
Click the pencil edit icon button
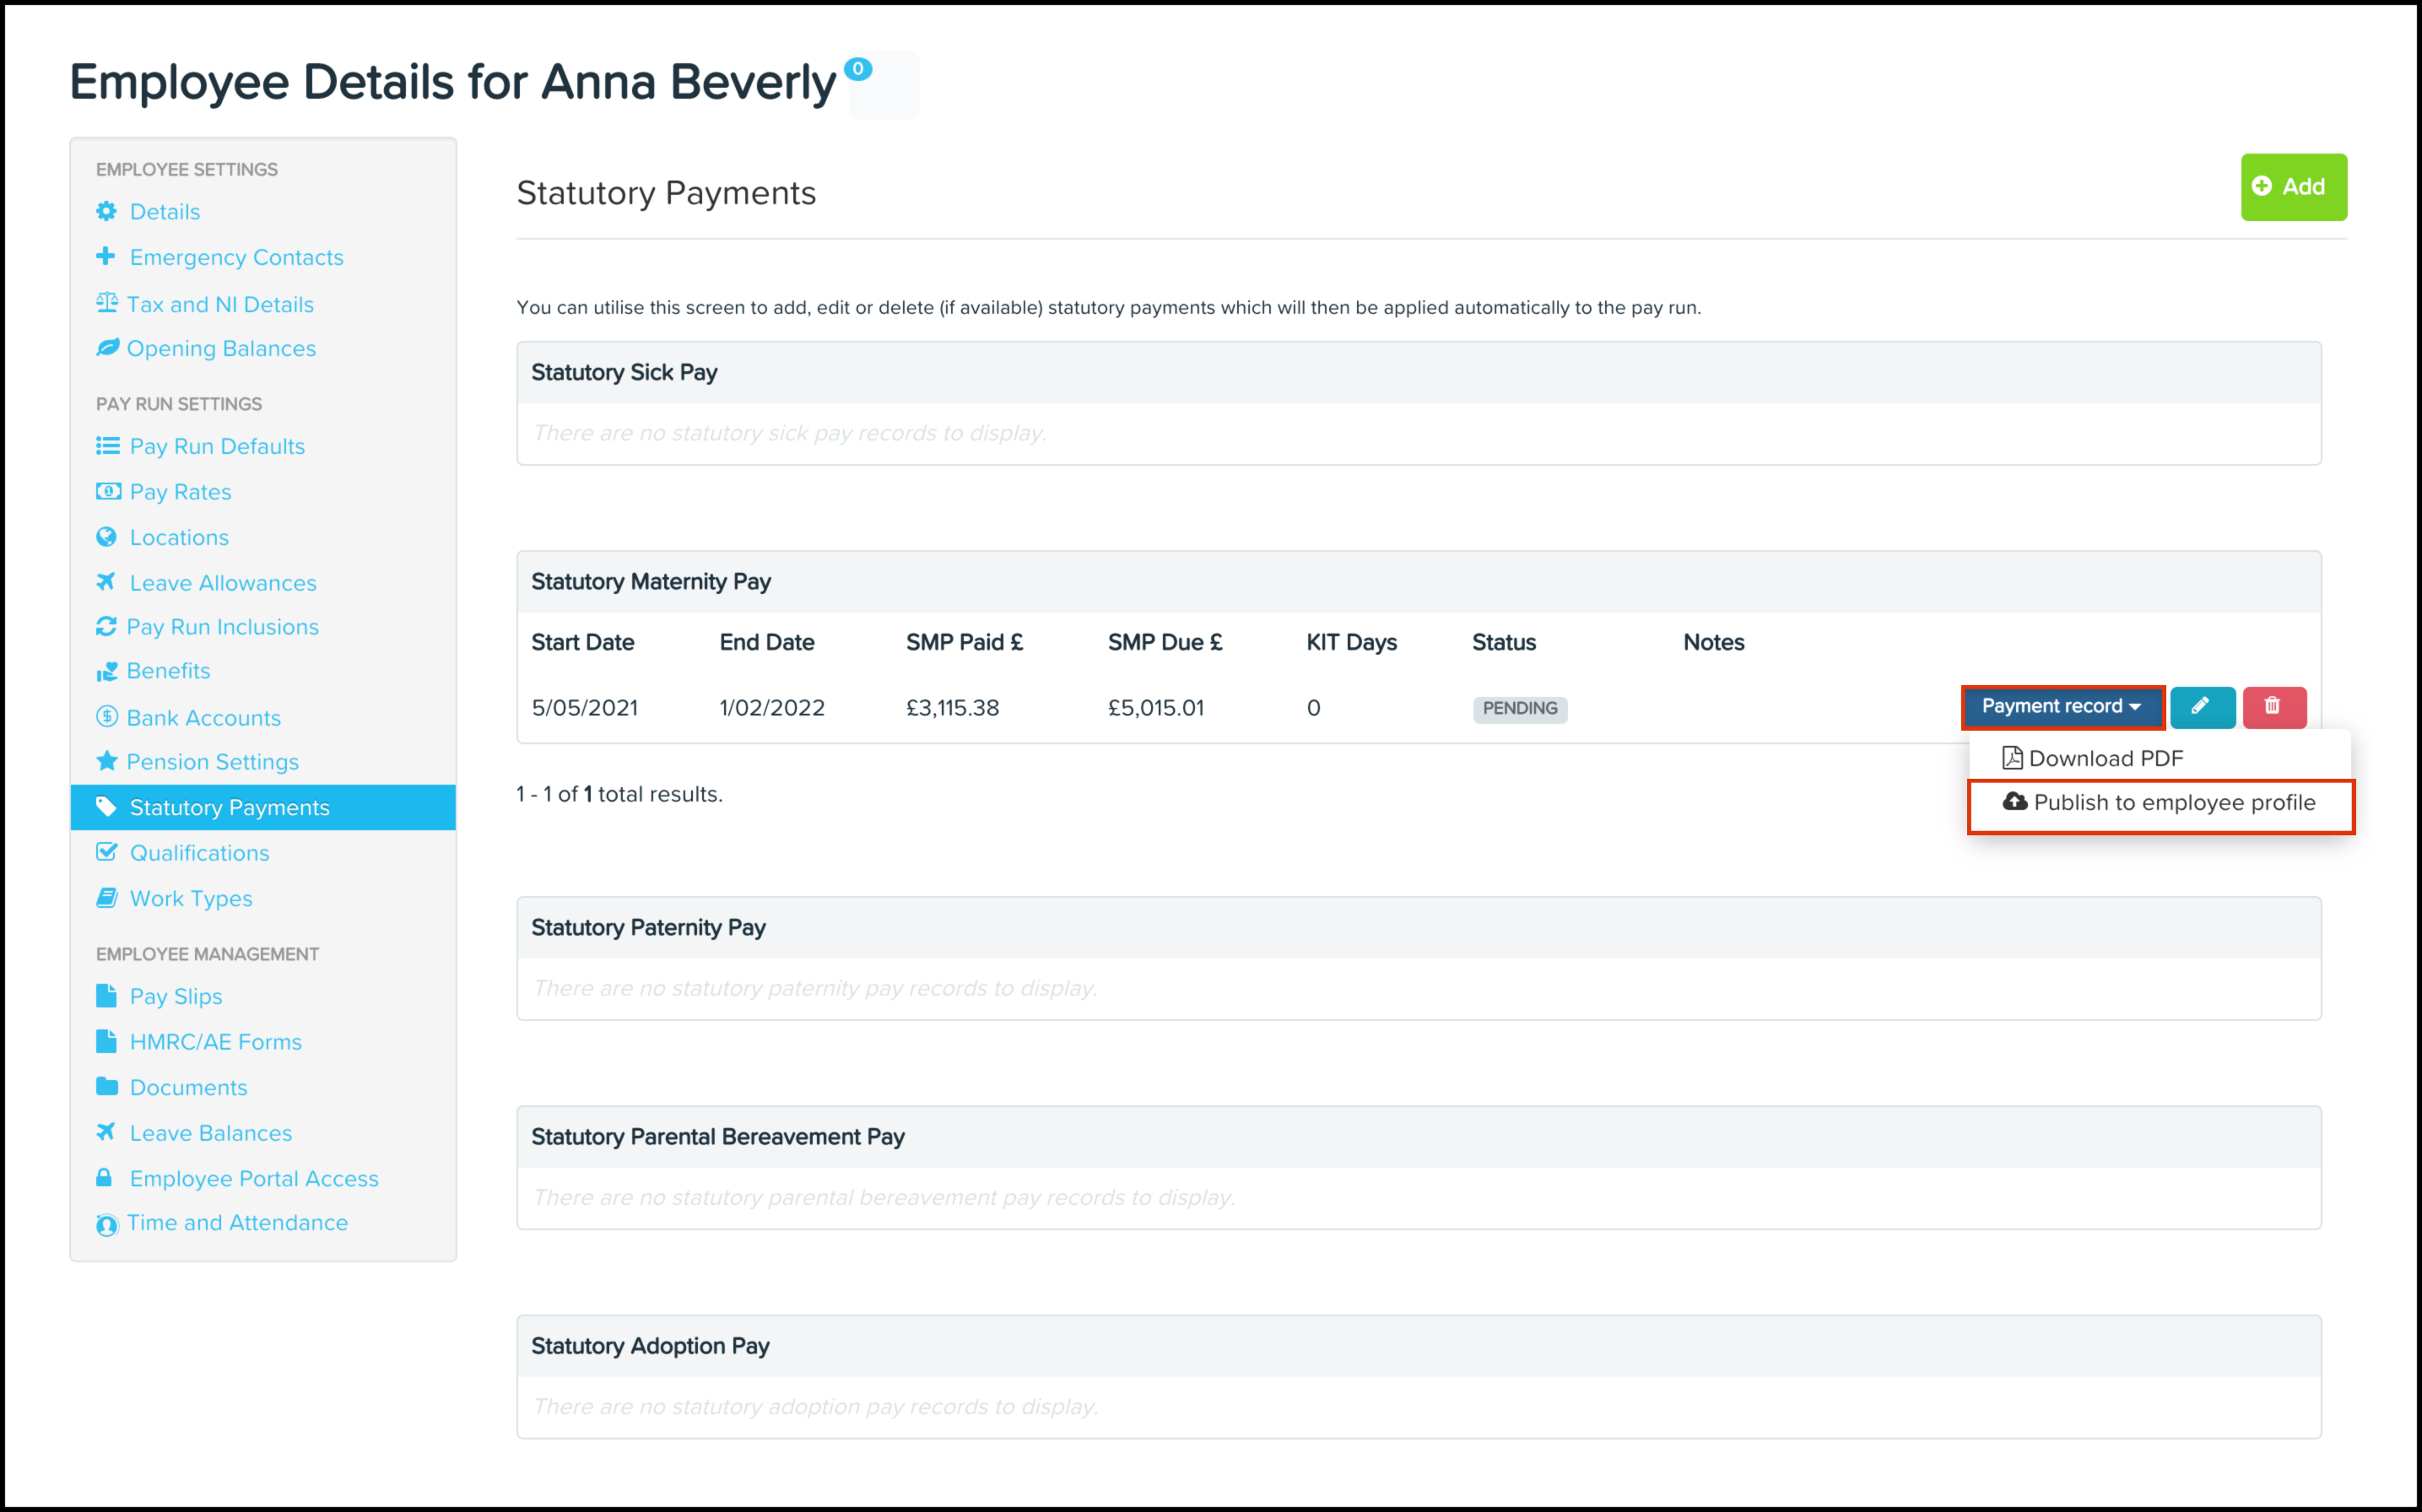pos(2201,707)
